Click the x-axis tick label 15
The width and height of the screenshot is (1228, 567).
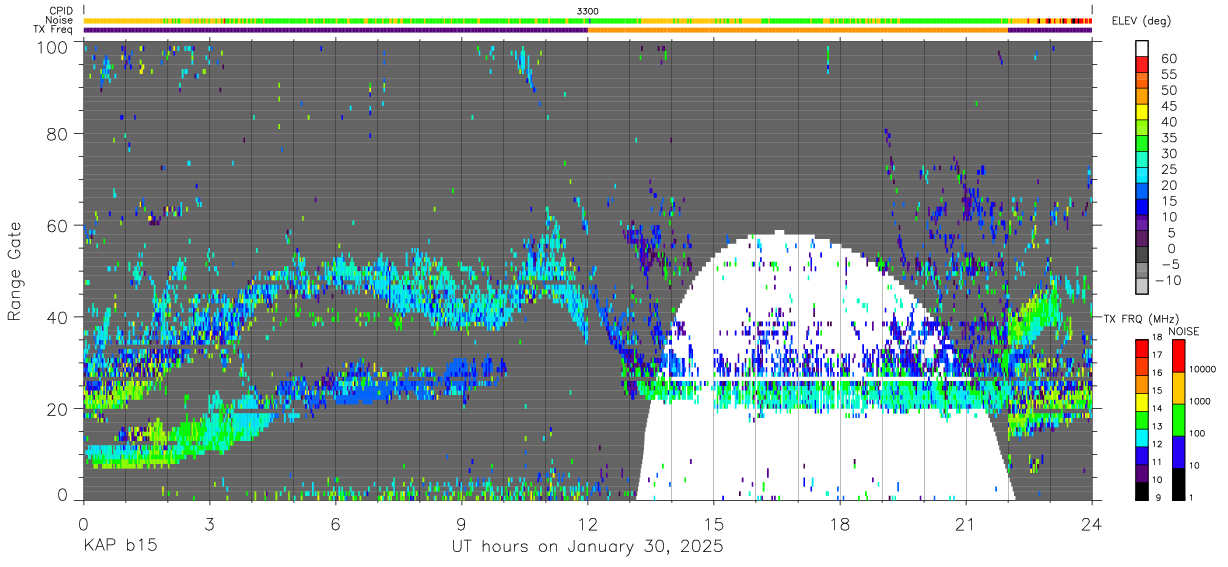click(714, 523)
